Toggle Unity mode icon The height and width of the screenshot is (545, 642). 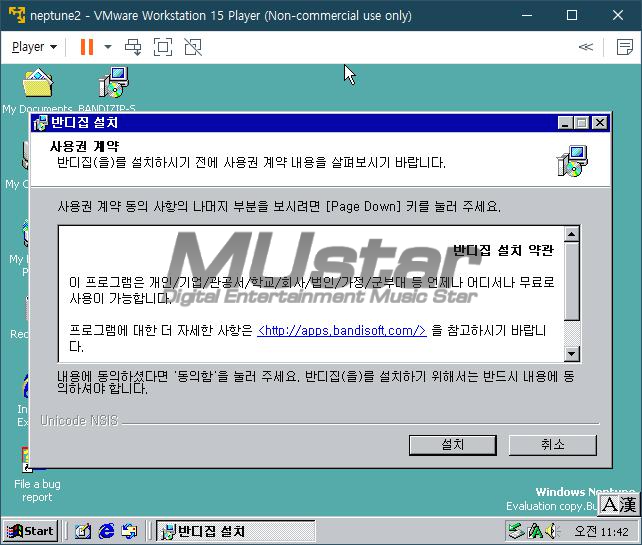193,47
